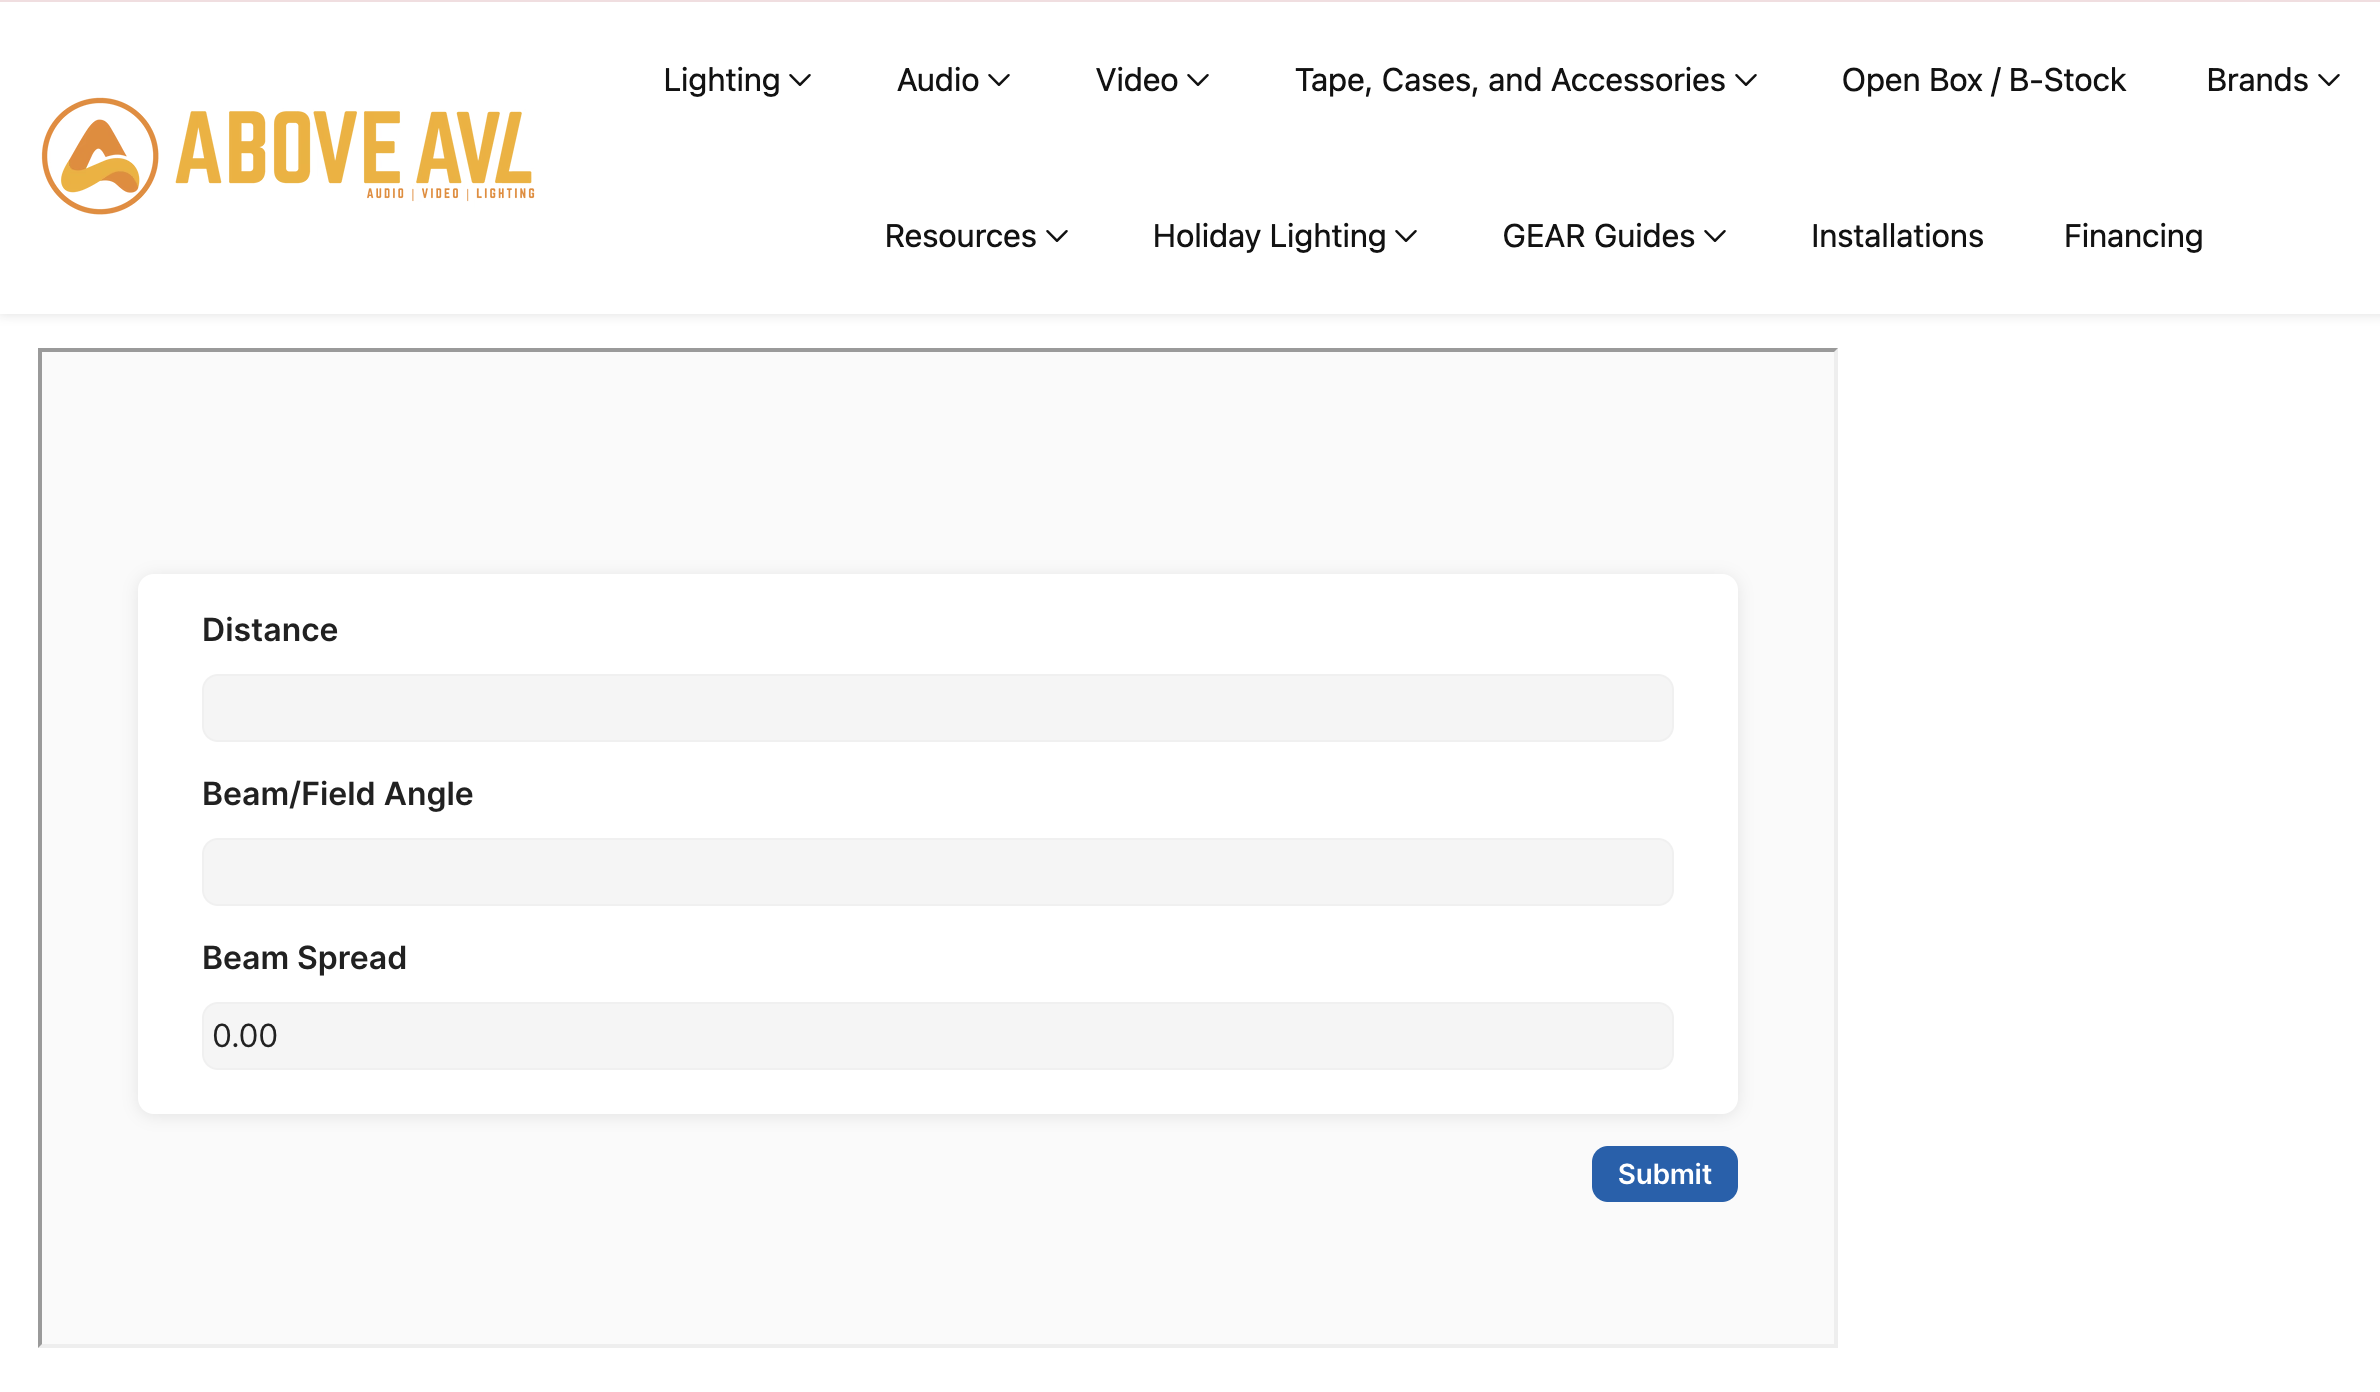Click the Distance label text
The height and width of the screenshot is (1392, 2380).
tap(270, 630)
